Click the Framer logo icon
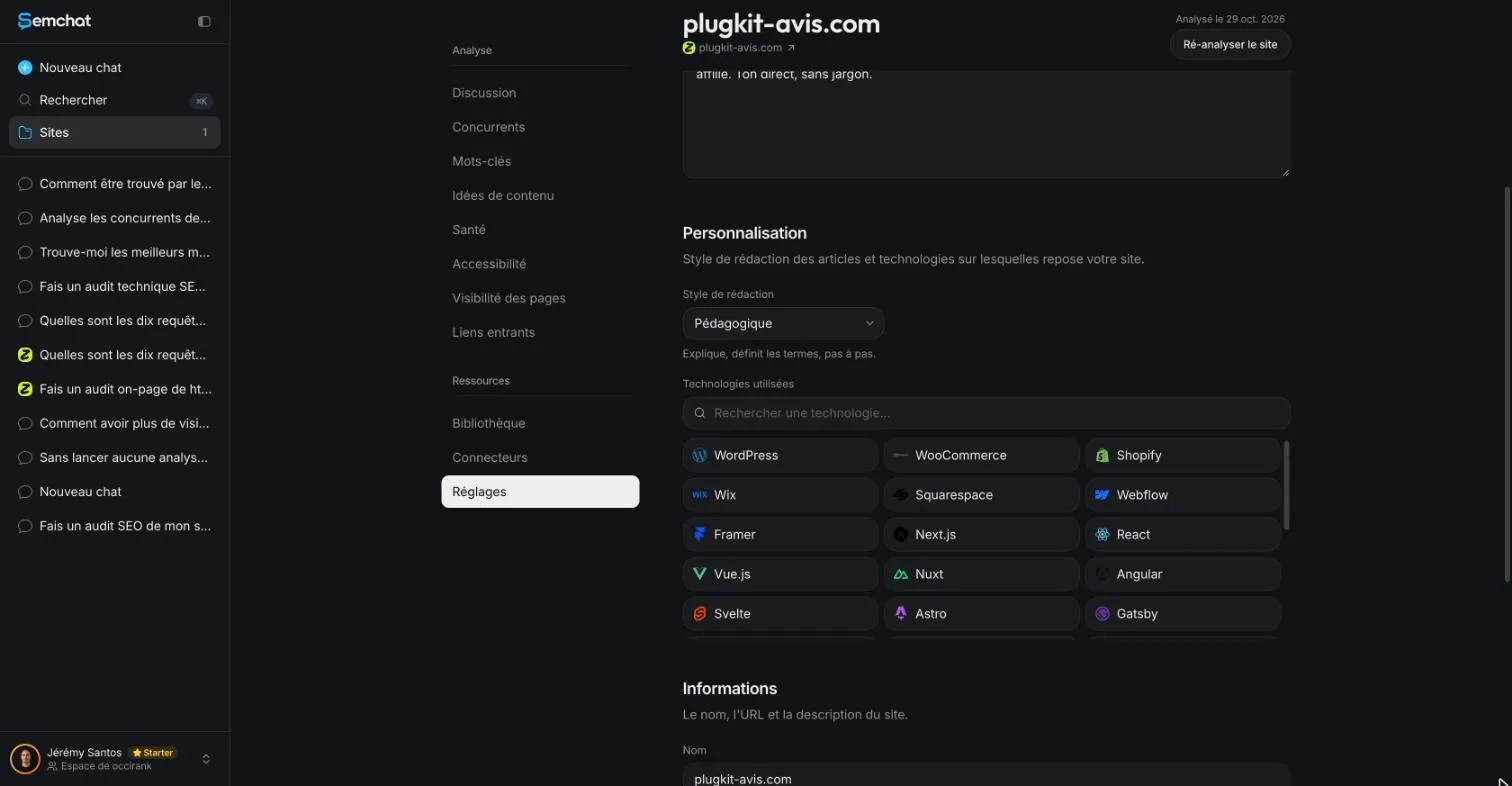The height and width of the screenshot is (786, 1512). [x=700, y=534]
